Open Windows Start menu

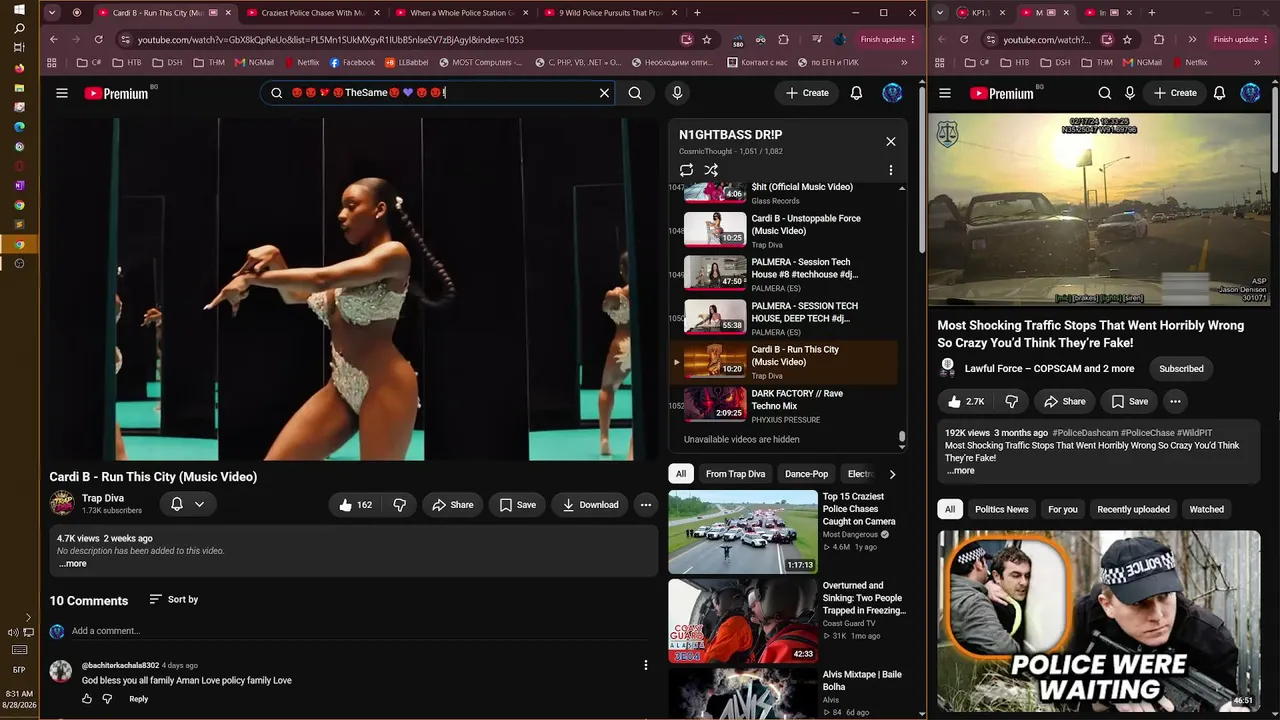(x=19, y=10)
